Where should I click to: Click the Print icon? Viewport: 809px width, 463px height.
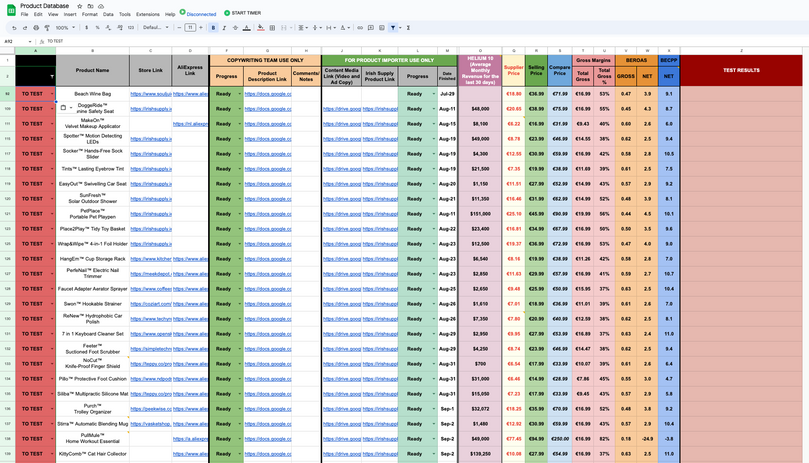click(x=36, y=28)
